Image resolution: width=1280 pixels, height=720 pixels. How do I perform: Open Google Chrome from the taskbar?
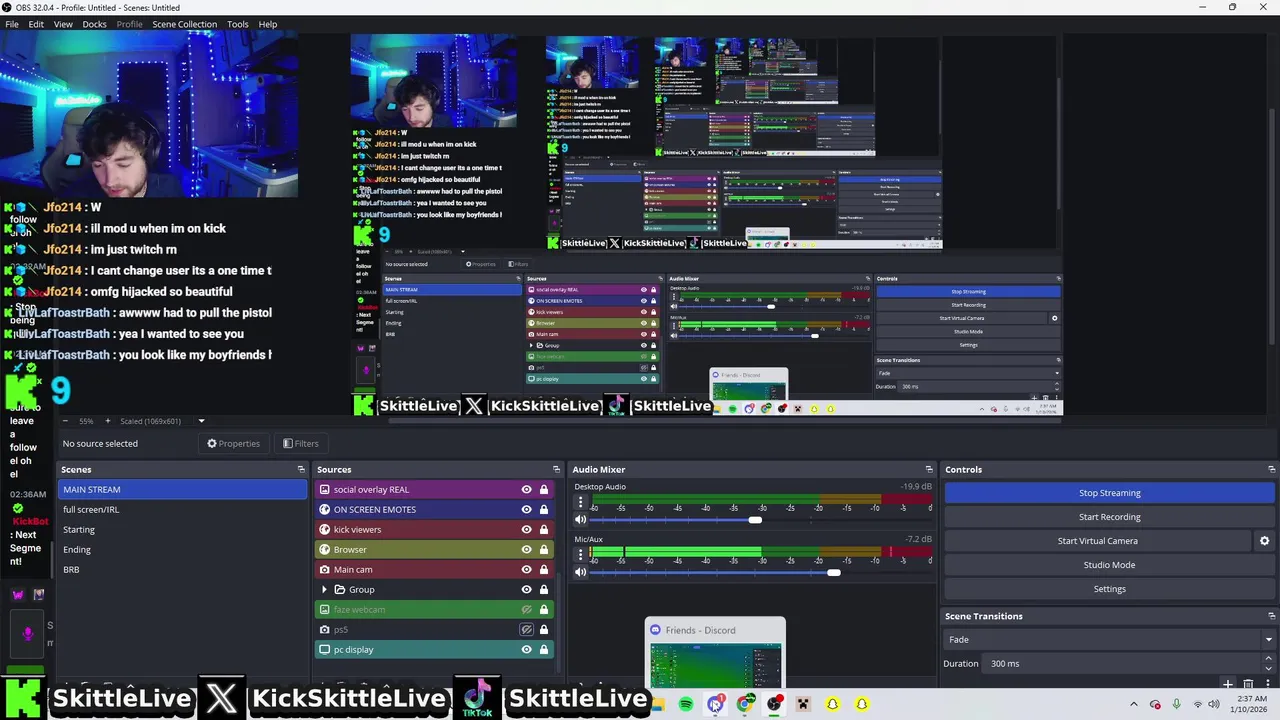(x=745, y=704)
